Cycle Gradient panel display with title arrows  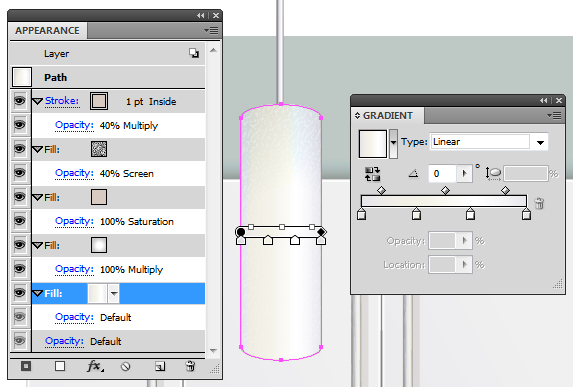tap(357, 115)
